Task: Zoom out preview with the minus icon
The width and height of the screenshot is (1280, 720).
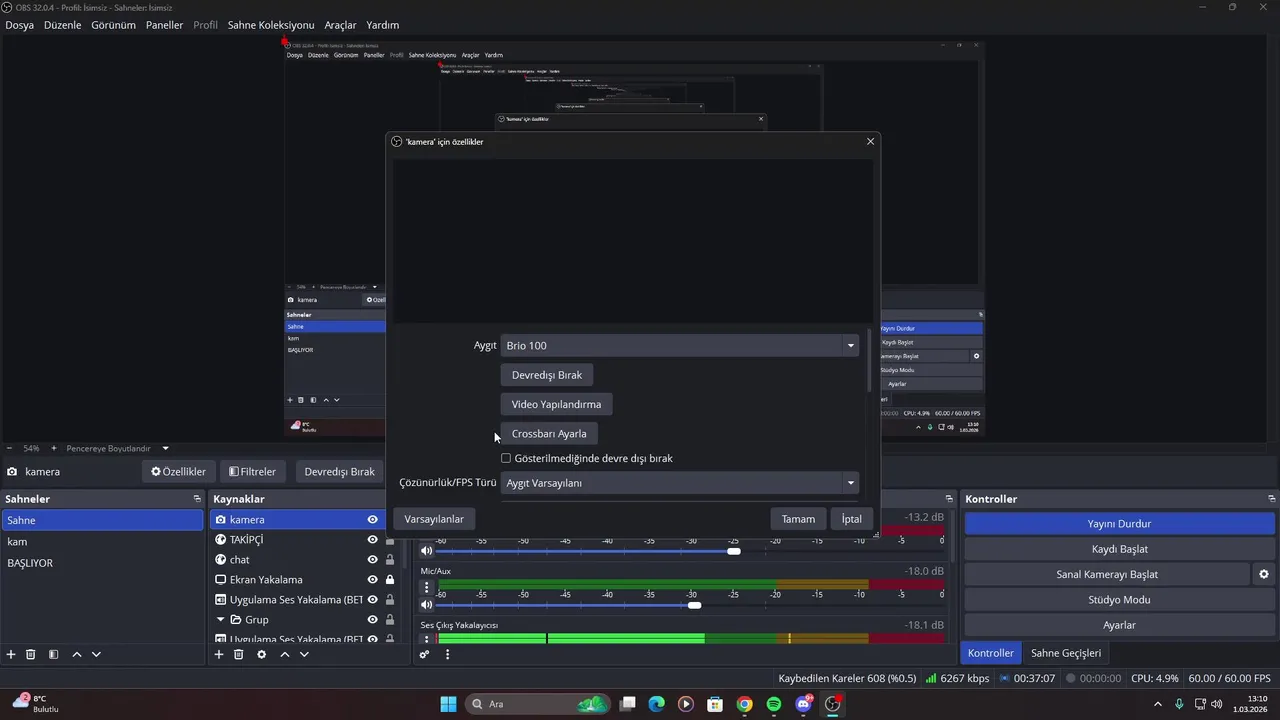Action: click(x=10, y=448)
